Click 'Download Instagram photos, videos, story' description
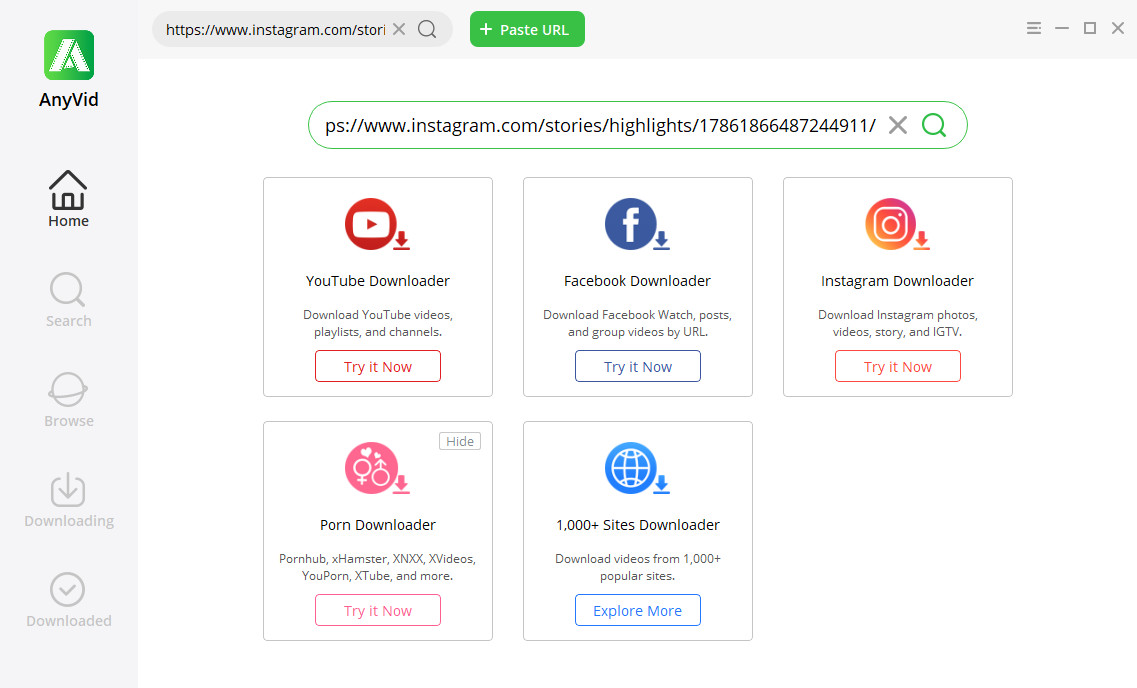Viewport: 1137px width, 688px height. point(898,323)
